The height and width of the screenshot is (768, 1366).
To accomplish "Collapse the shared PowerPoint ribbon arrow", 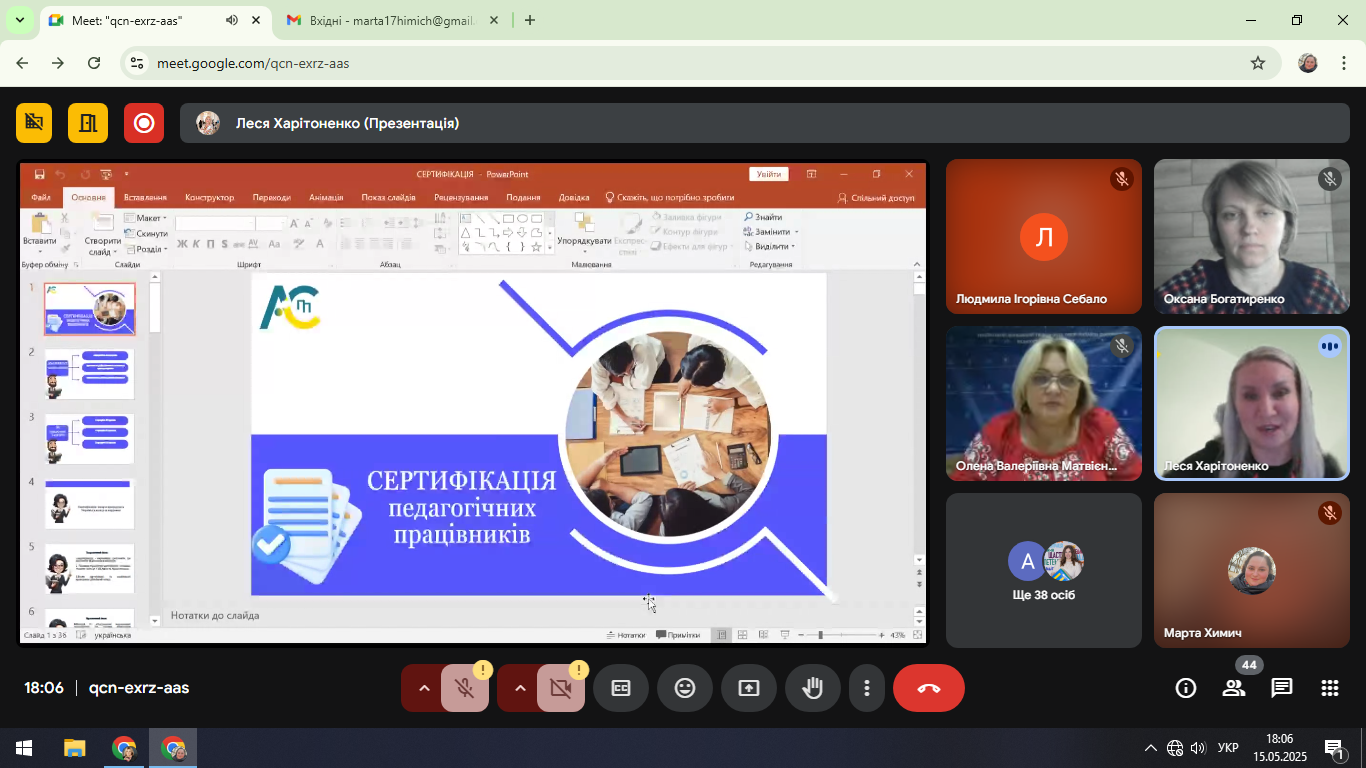I will tap(918, 264).
